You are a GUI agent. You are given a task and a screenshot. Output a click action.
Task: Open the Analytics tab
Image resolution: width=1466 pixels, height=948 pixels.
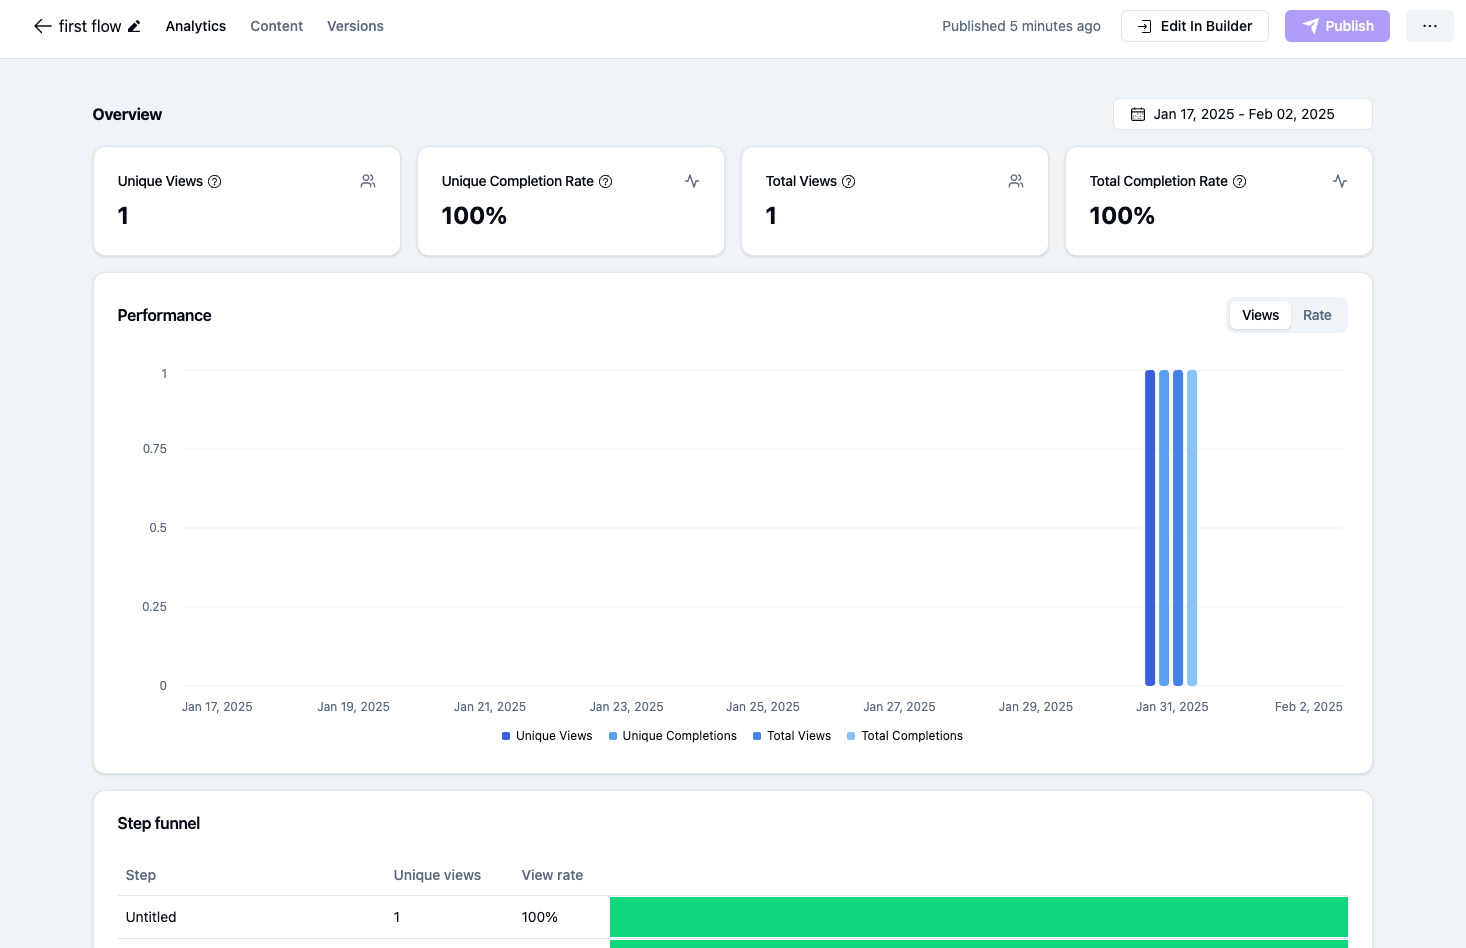click(196, 26)
